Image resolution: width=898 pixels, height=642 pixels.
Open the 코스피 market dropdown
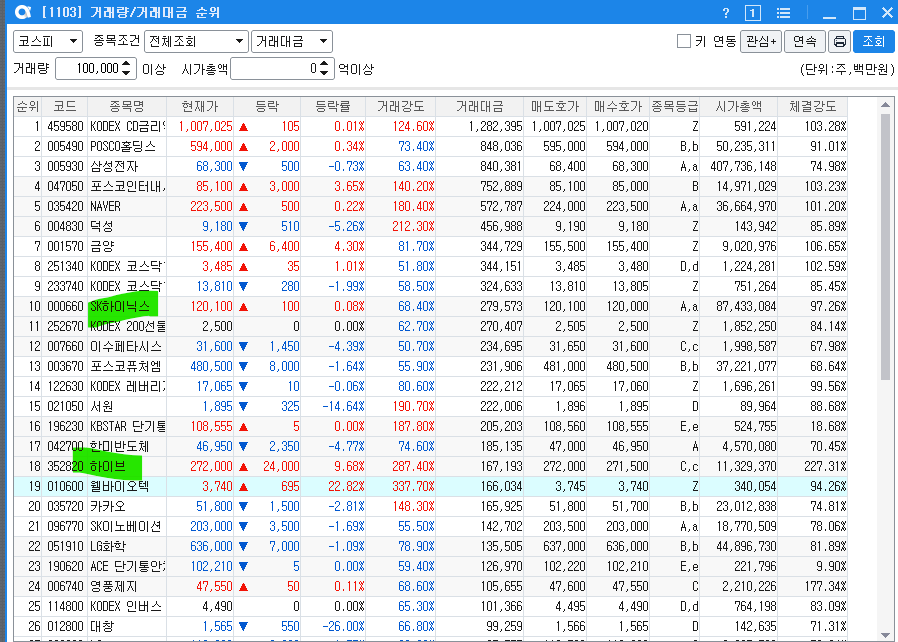[x=48, y=41]
